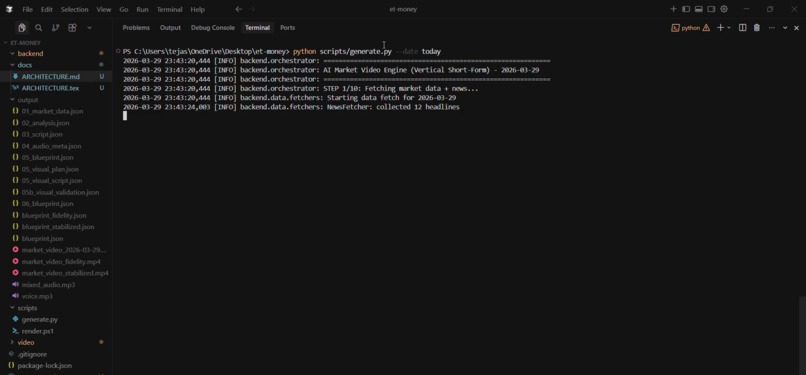
Task: Close the terminal panel
Action: [797, 28]
